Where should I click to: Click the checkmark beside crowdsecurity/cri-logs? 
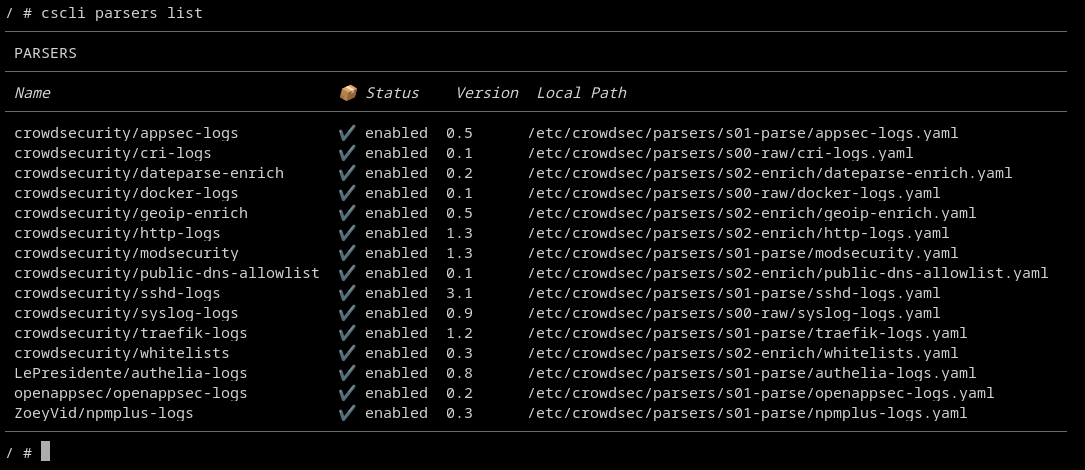(x=347, y=153)
